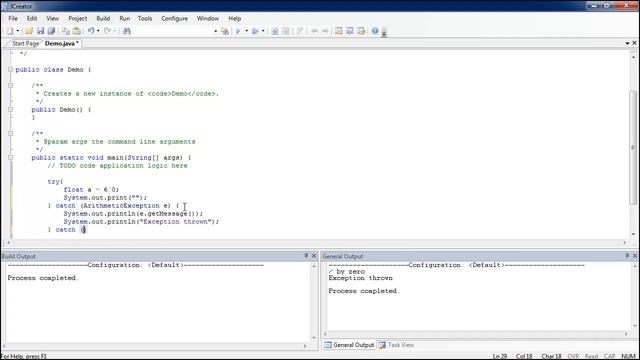The width and height of the screenshot is (640, 360).
Task: Collapse the '@param args' comment fold
Action: coord(11,133)
